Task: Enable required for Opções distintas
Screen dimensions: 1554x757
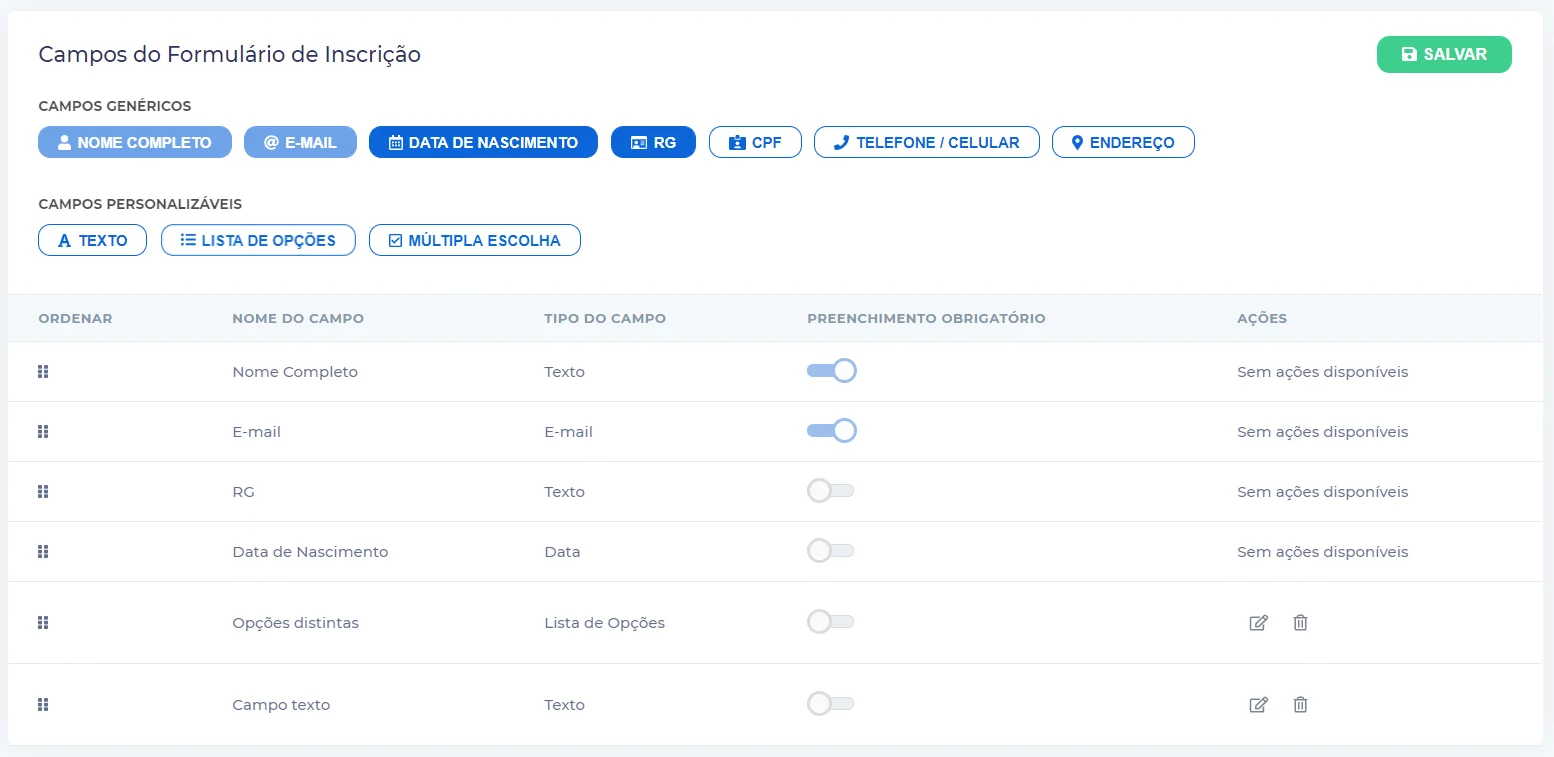Action: (x=831, y=622)
